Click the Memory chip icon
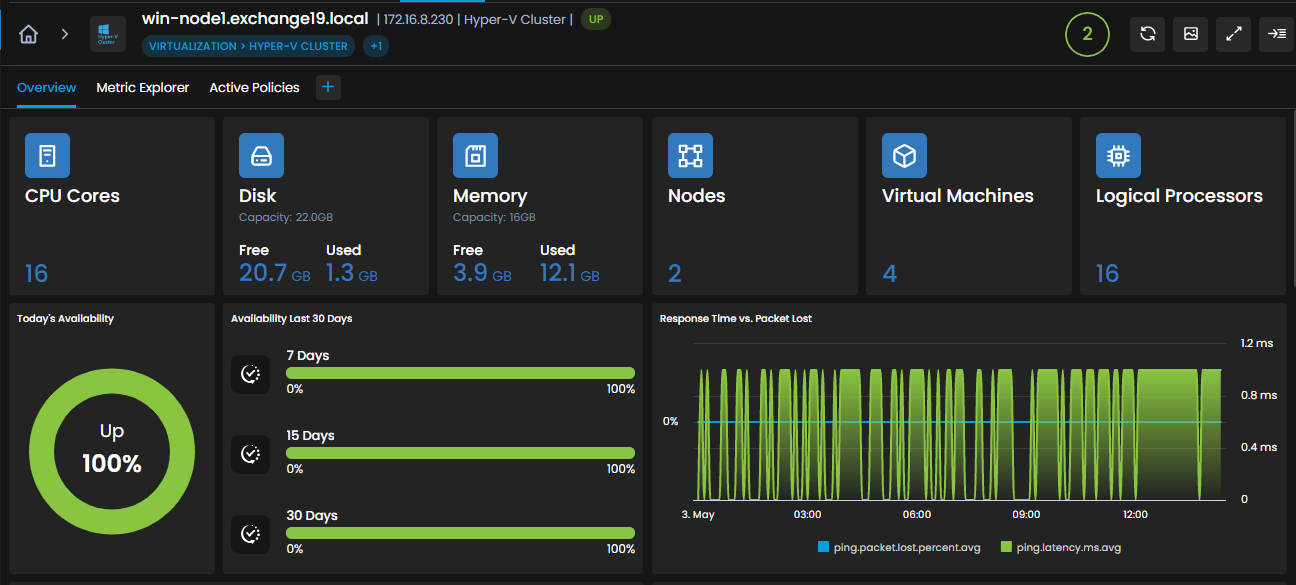This screenshot has height=585, width=1296. coord(475,156)
